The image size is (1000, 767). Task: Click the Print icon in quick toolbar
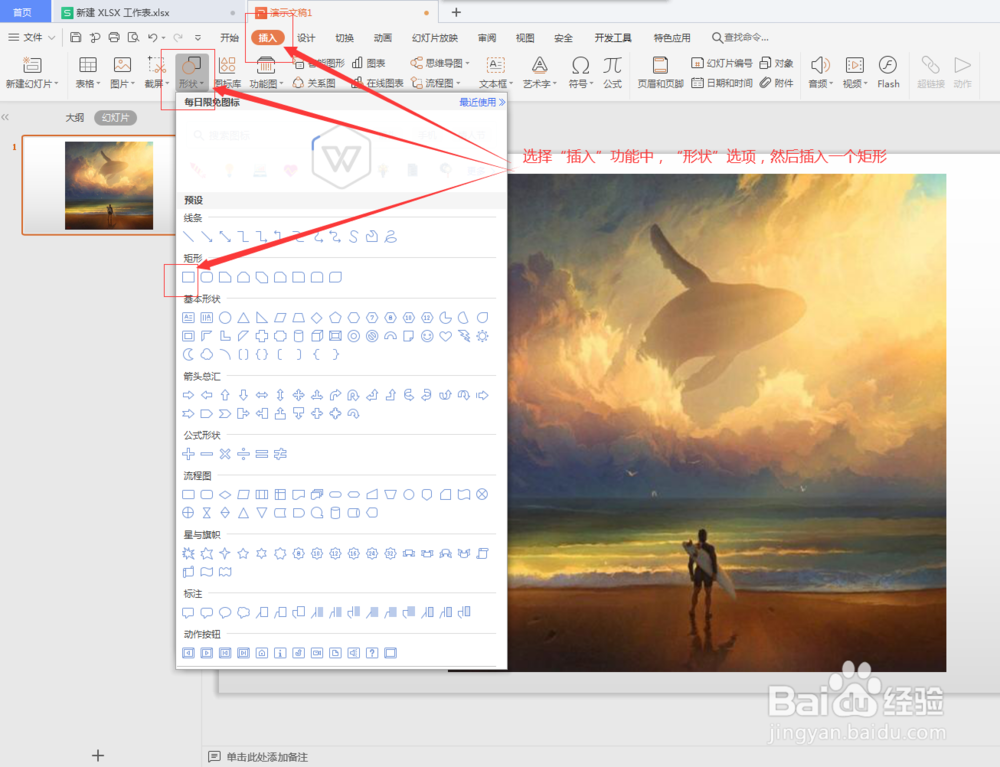coord(114,38)
